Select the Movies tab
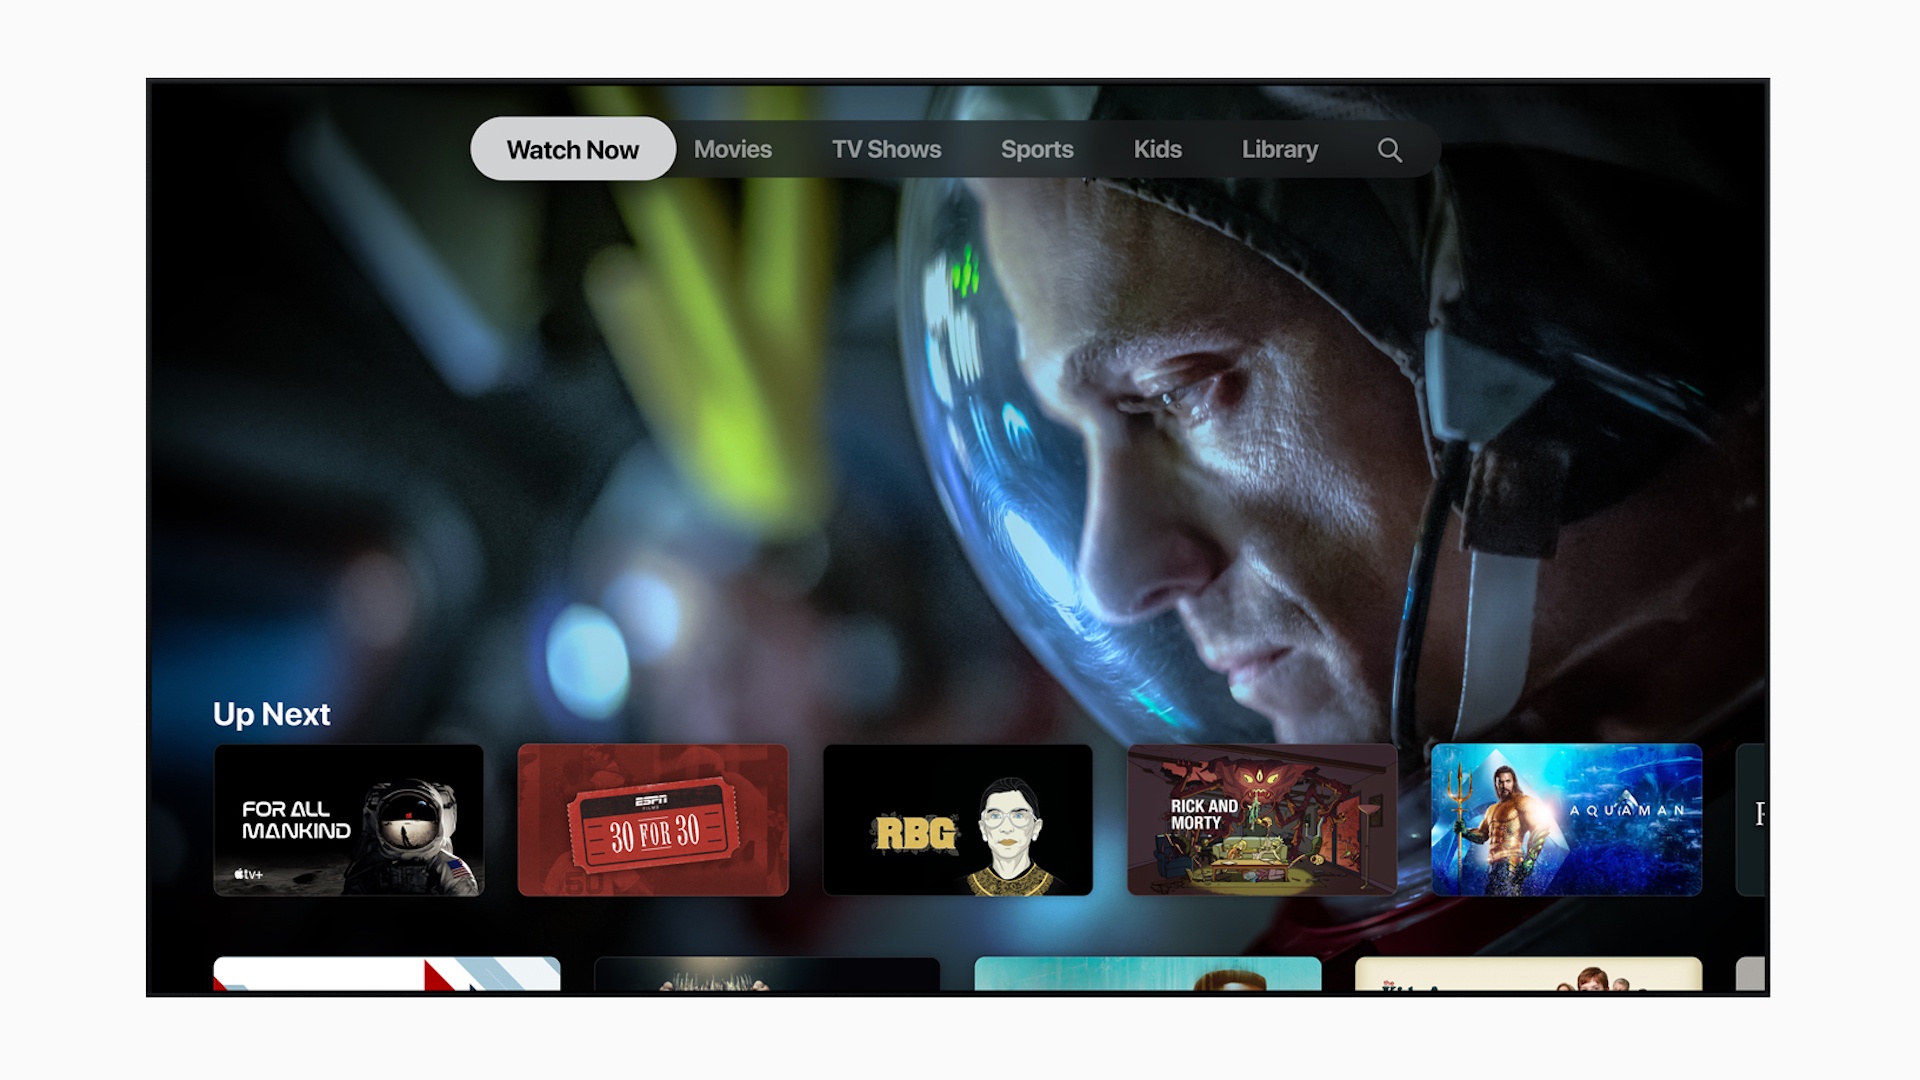Screen dimensions: 1920x1080 pos(733,150)
